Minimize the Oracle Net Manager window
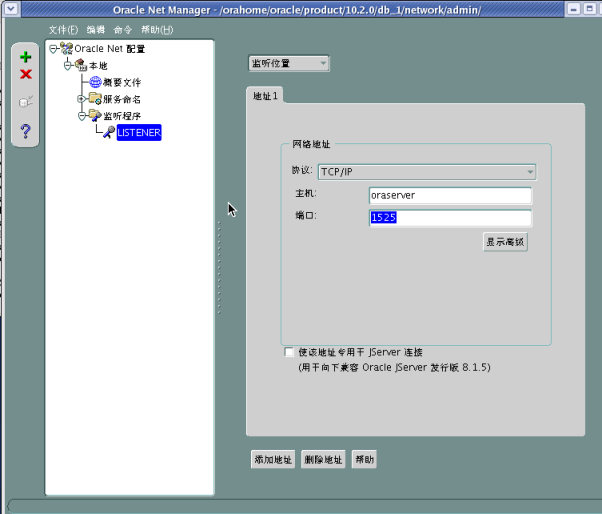 click(573, 9)
